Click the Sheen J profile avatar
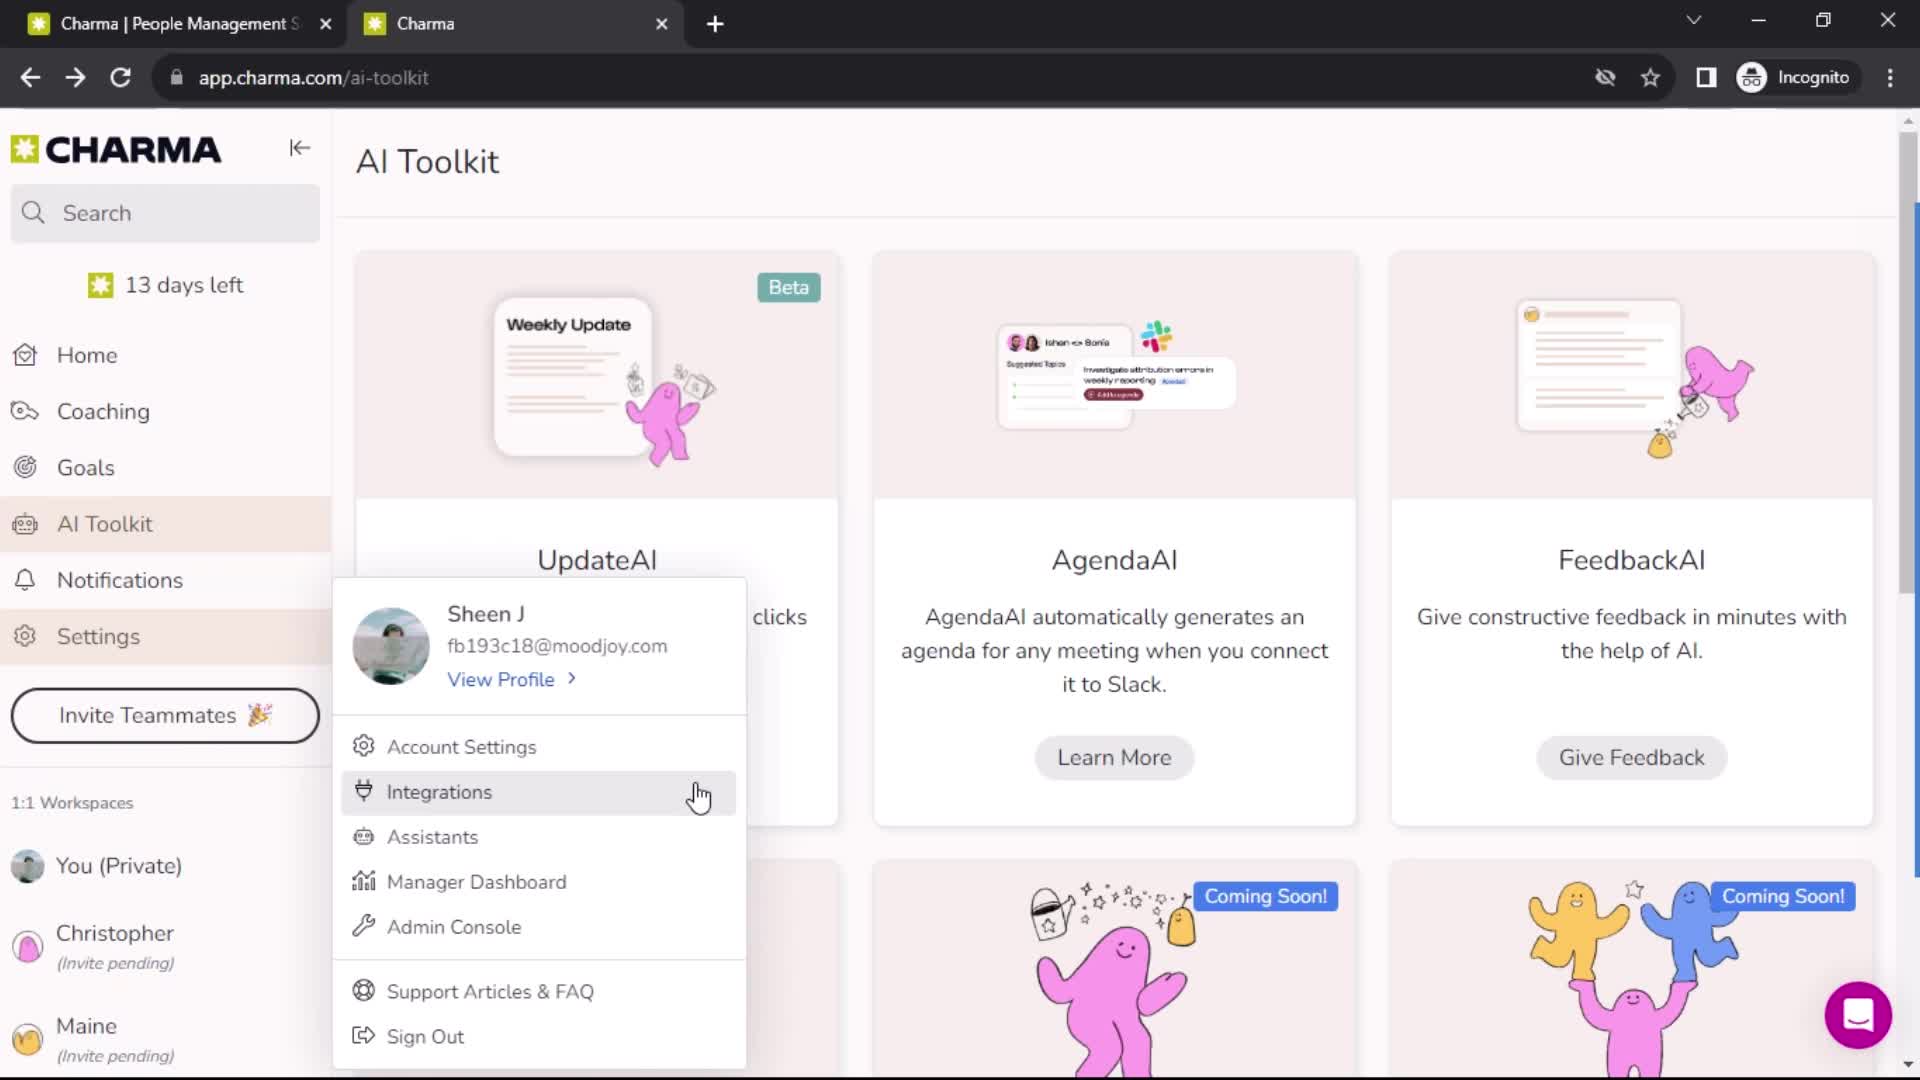The height and width of the screenshot is (1080, 1920). click(391, 646)
